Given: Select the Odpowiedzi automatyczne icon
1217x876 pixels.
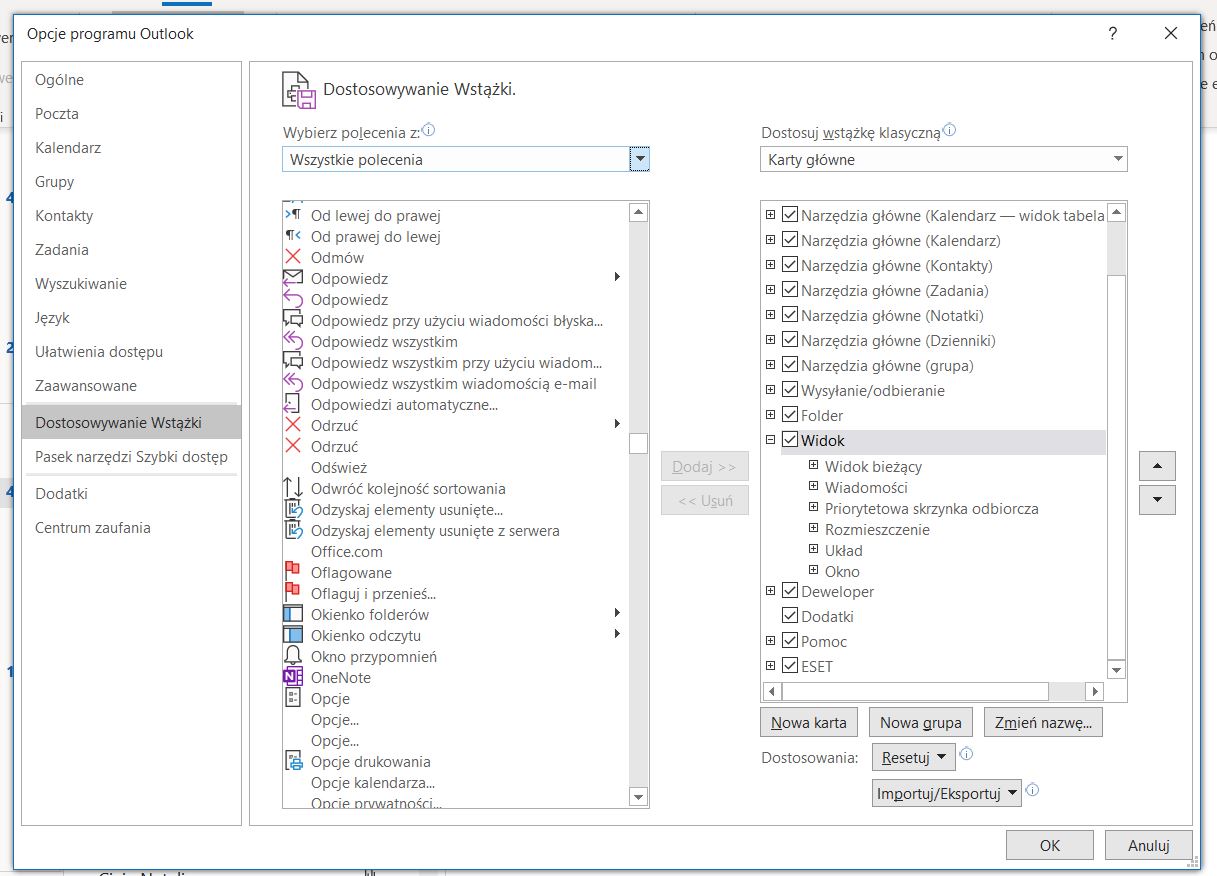Looking at the screenshot, I should tap(293, 404).
